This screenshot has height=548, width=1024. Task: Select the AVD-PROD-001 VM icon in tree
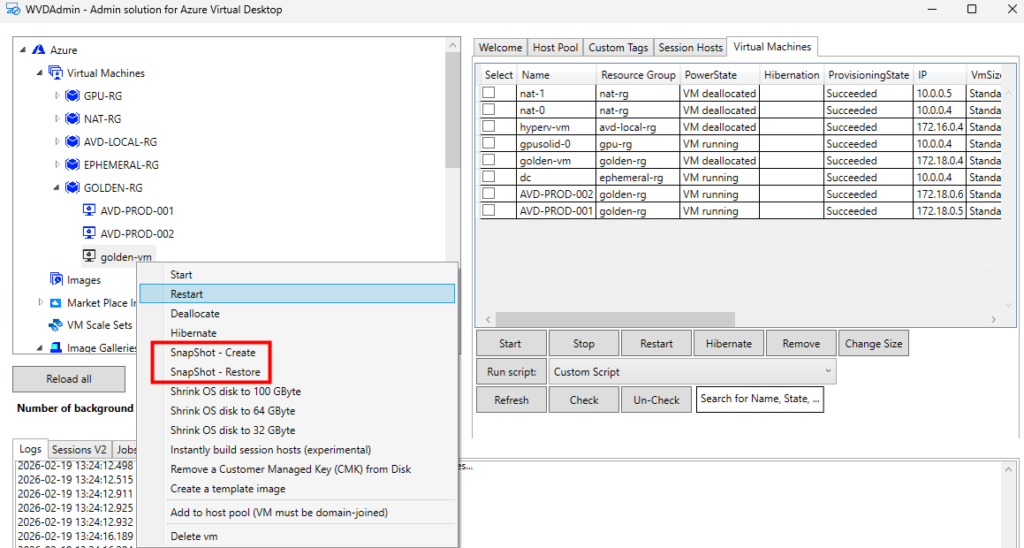point(89,211)
